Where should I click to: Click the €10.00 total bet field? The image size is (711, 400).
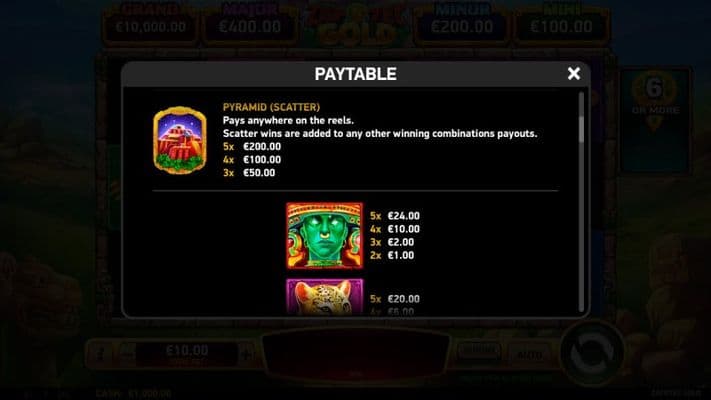pyautogui.click(x=187, y=353)
